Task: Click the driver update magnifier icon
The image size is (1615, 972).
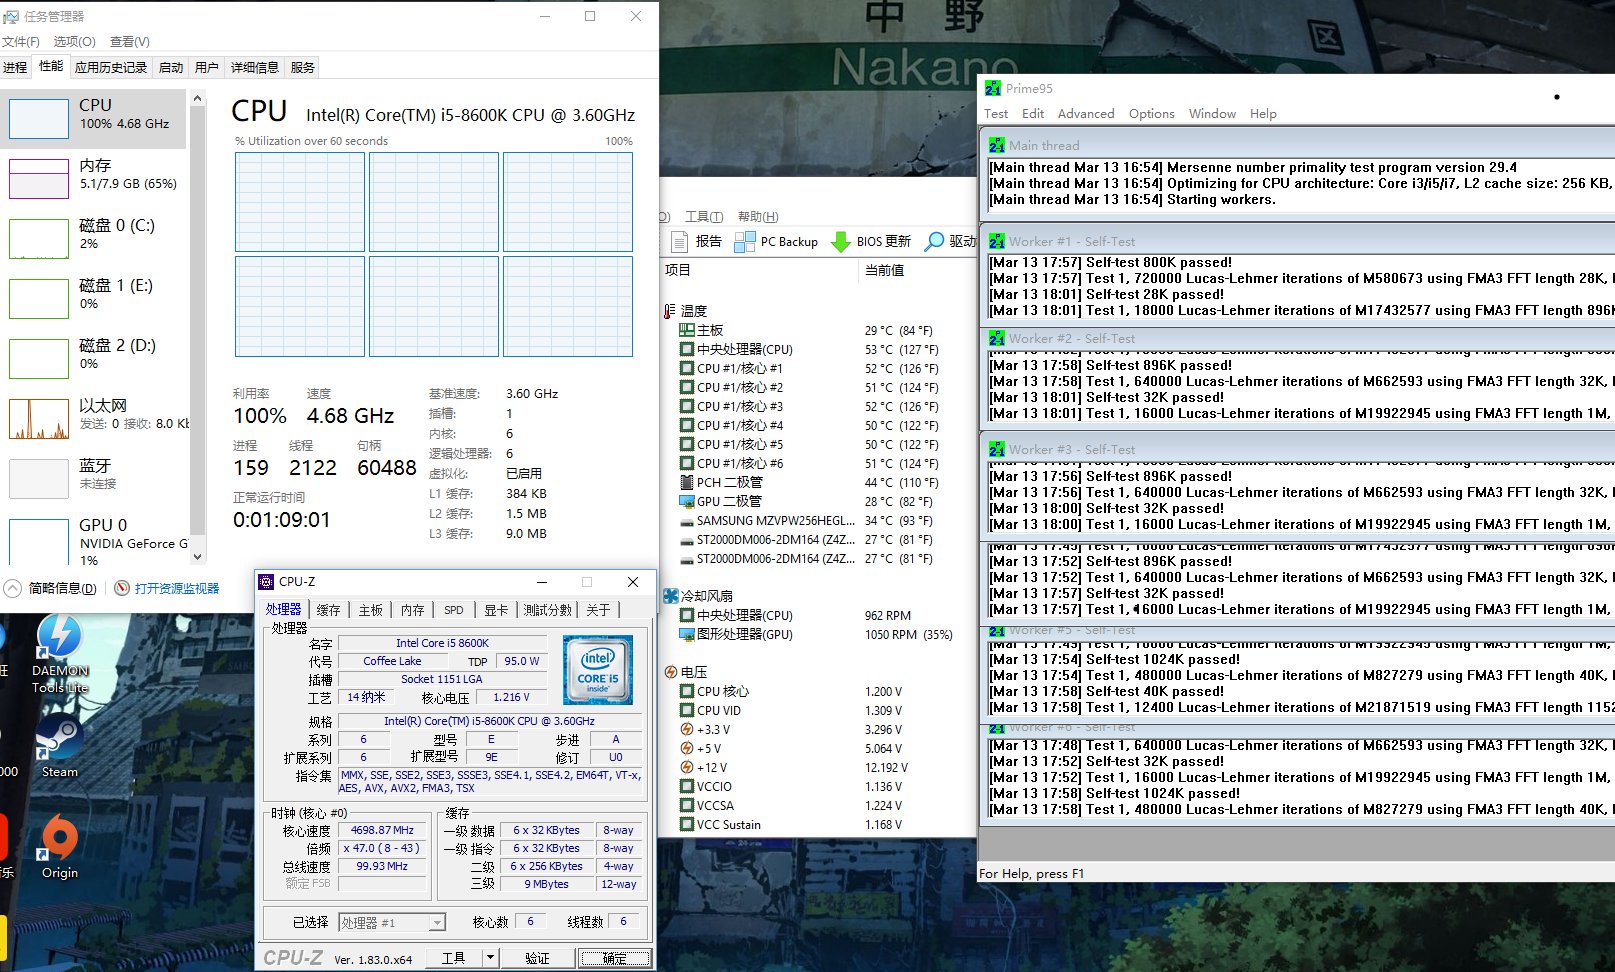Action: coord(934,241)
